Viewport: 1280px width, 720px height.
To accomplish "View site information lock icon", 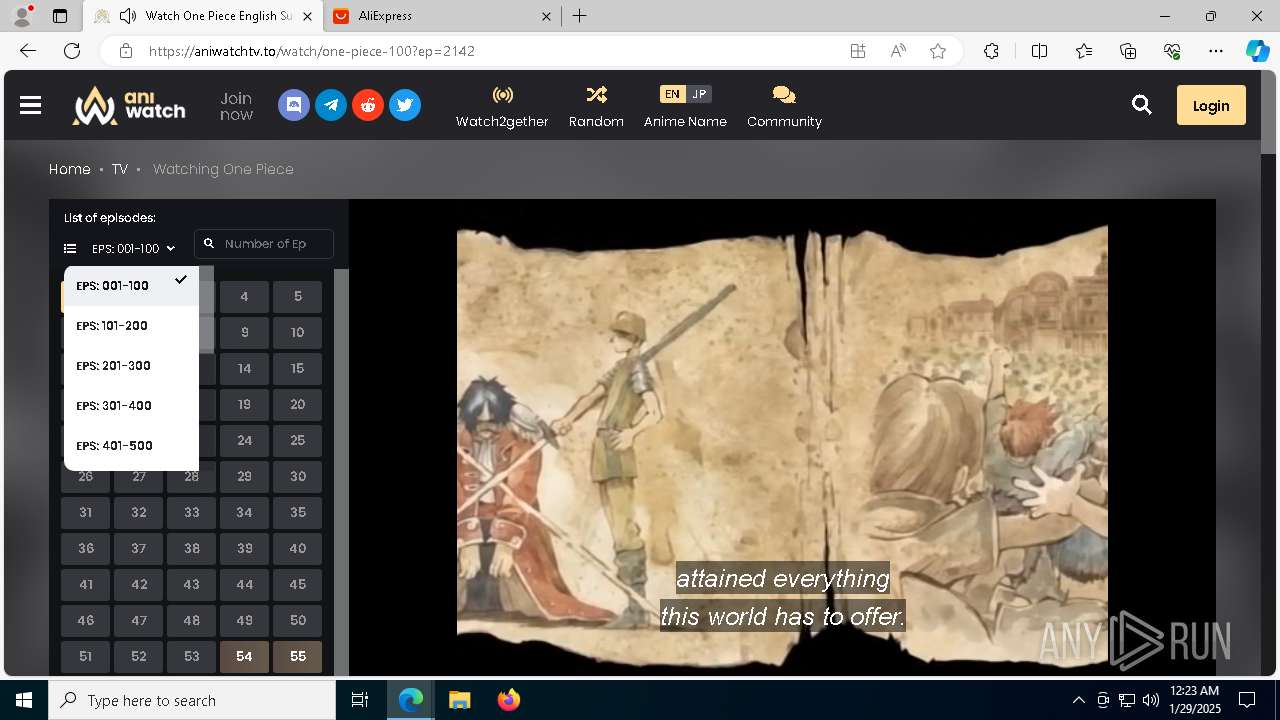I will 126,51.
